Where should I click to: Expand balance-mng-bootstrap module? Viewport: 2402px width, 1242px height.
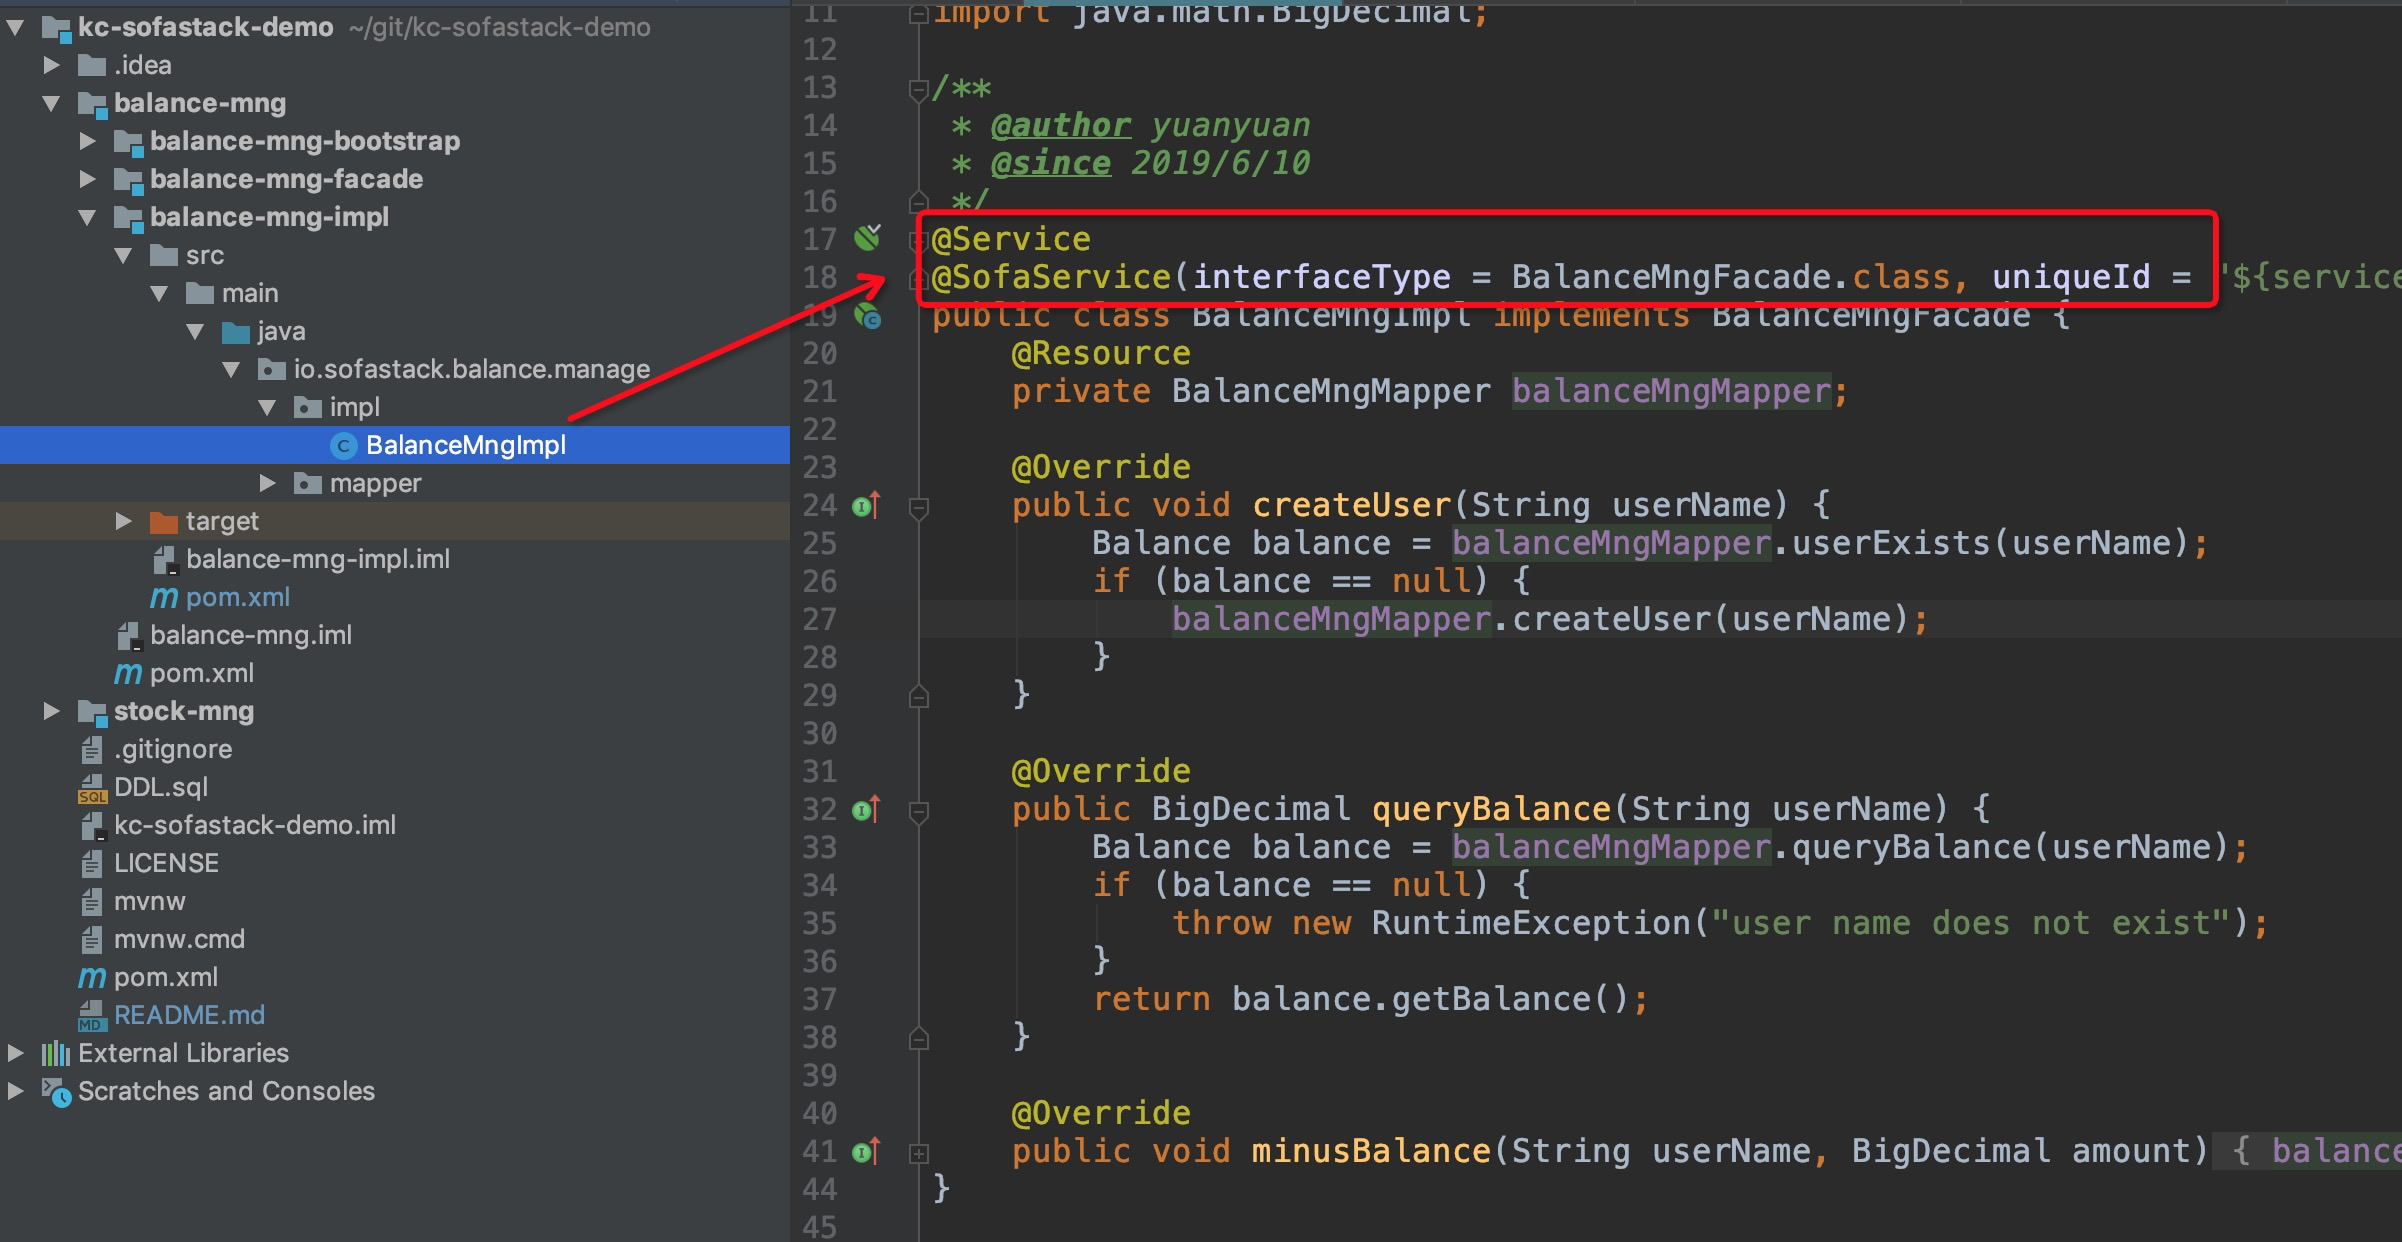(x=87, y=141)
